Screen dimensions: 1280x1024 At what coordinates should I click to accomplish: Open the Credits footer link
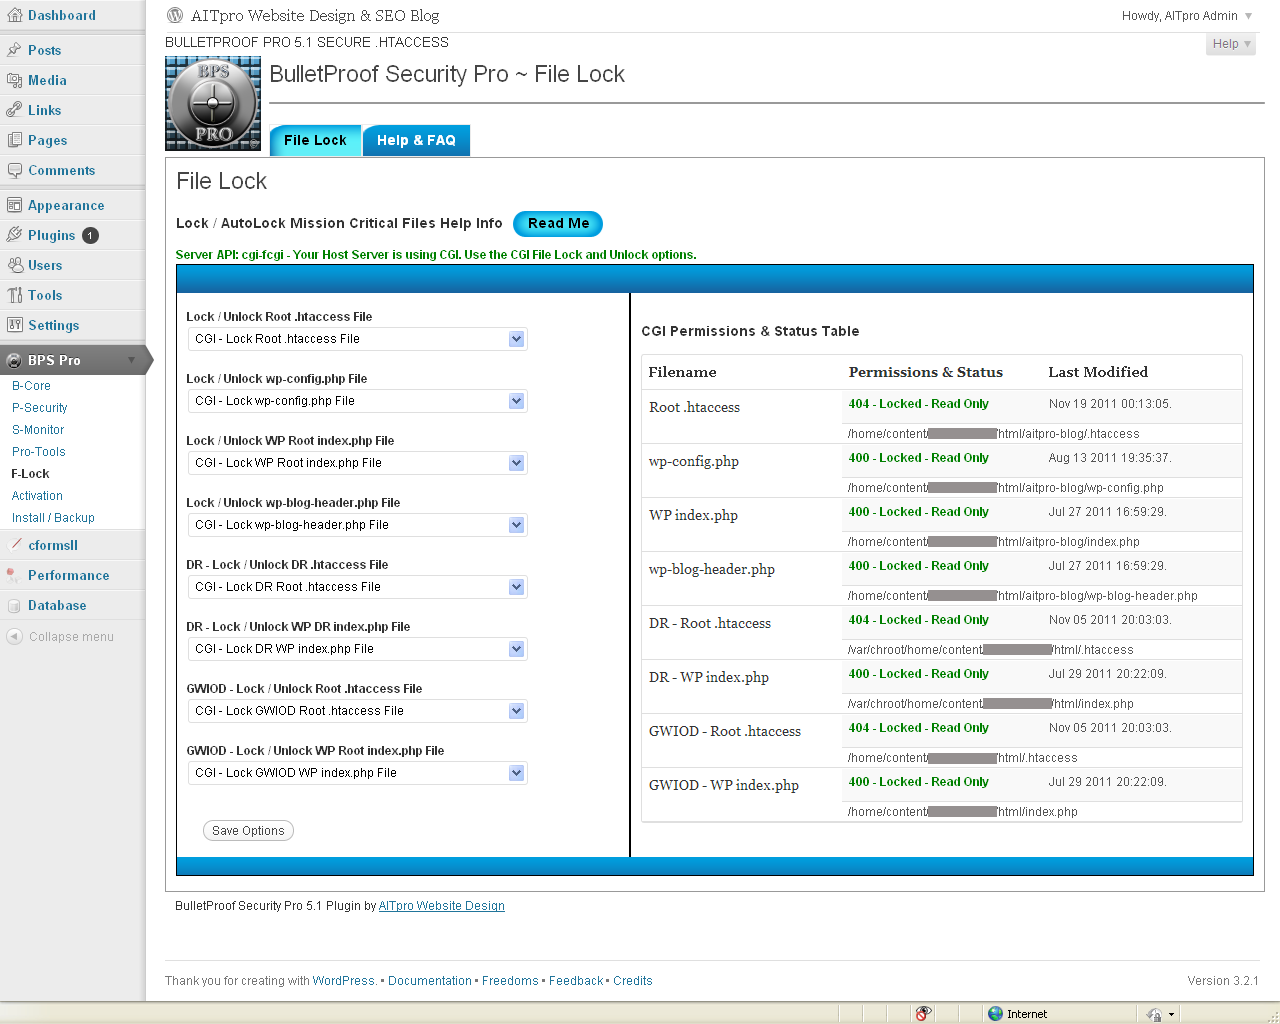(x=633, y=981)
